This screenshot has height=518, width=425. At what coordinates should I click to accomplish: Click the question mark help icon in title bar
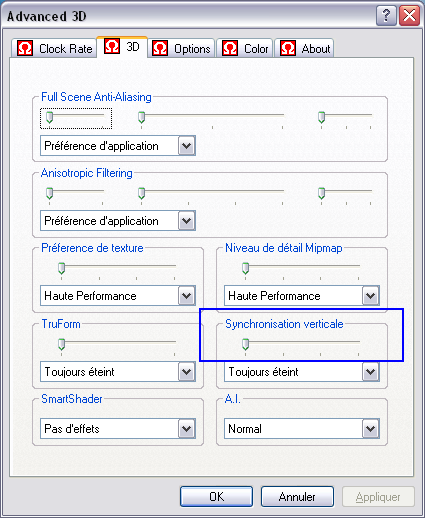386,15
